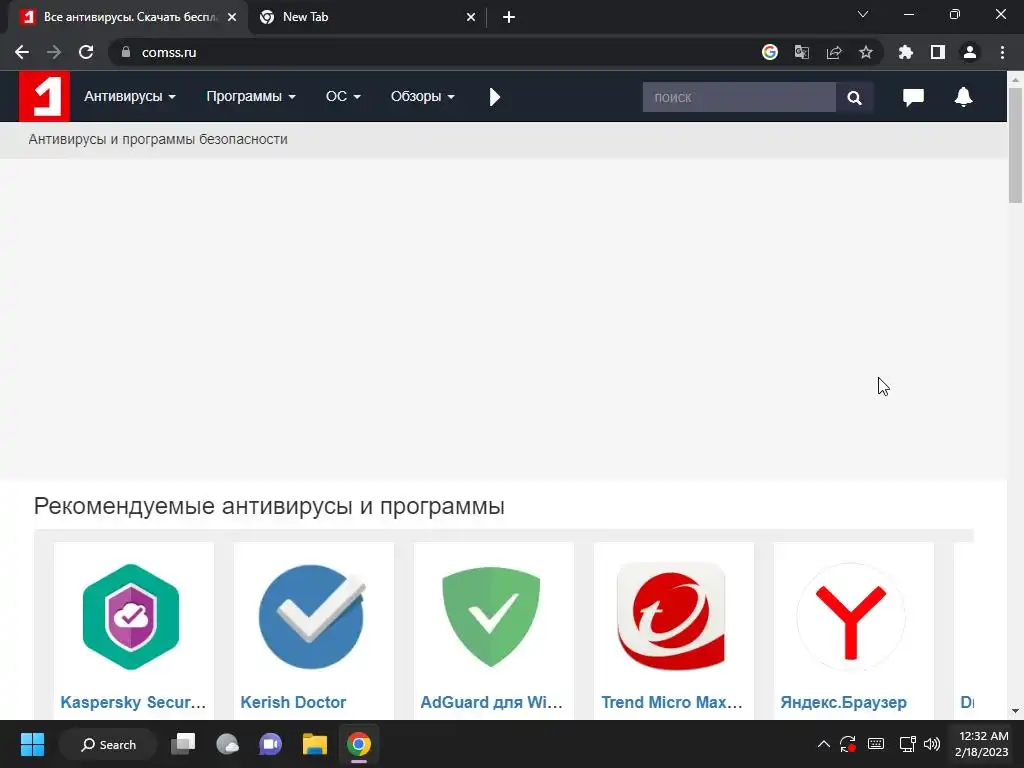Expand the Программы menu
This screenshot has height=768, width=1024.
tap(251, 97)
